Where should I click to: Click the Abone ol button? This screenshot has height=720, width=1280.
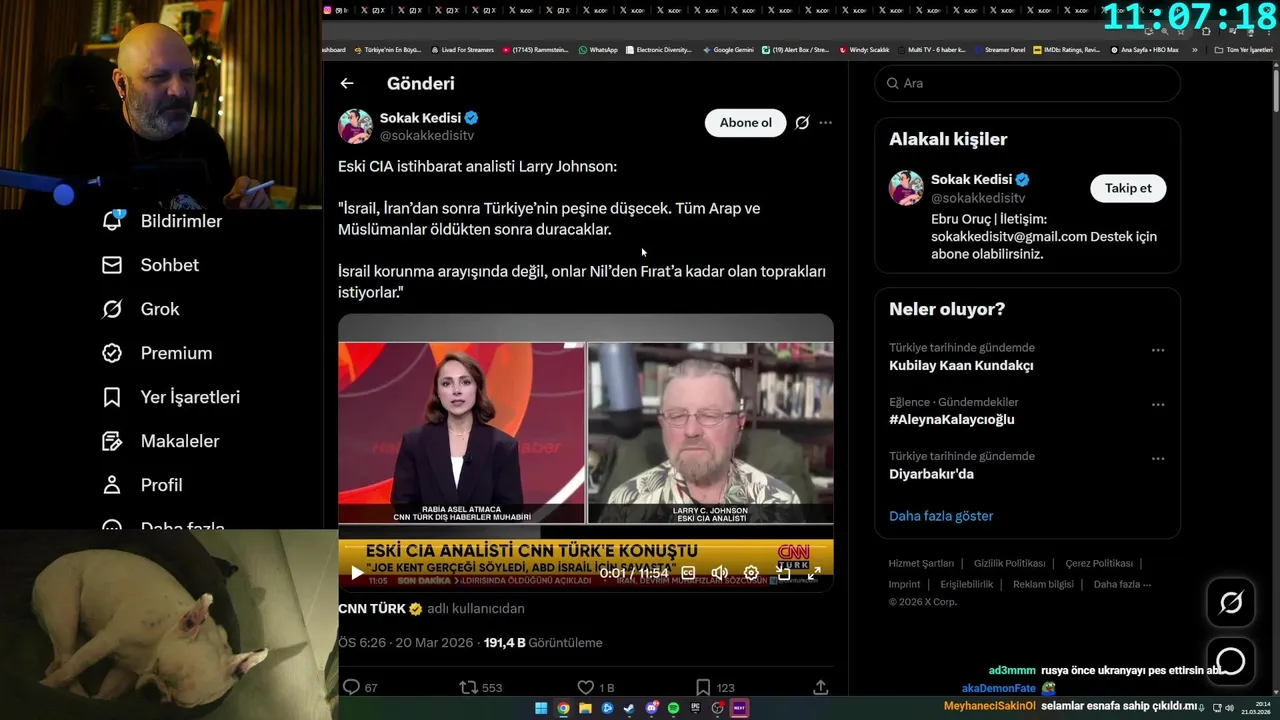[x=746, y=123]
